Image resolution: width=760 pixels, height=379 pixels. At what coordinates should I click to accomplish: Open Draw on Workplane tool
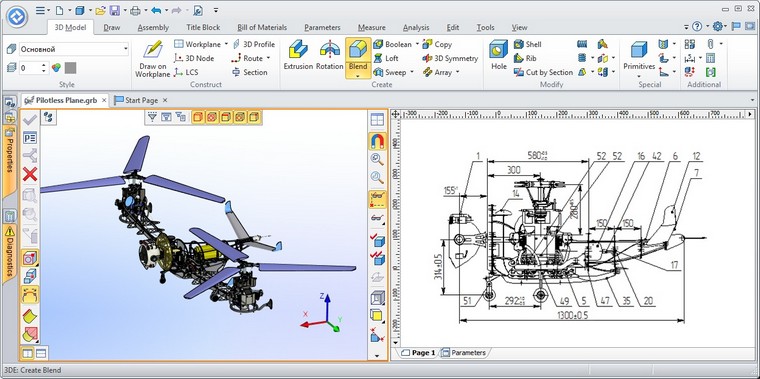(153, 59)
